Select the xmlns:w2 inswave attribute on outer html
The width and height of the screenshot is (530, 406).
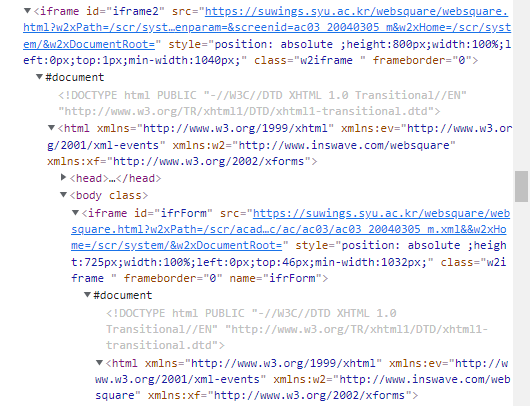point(314,145)
